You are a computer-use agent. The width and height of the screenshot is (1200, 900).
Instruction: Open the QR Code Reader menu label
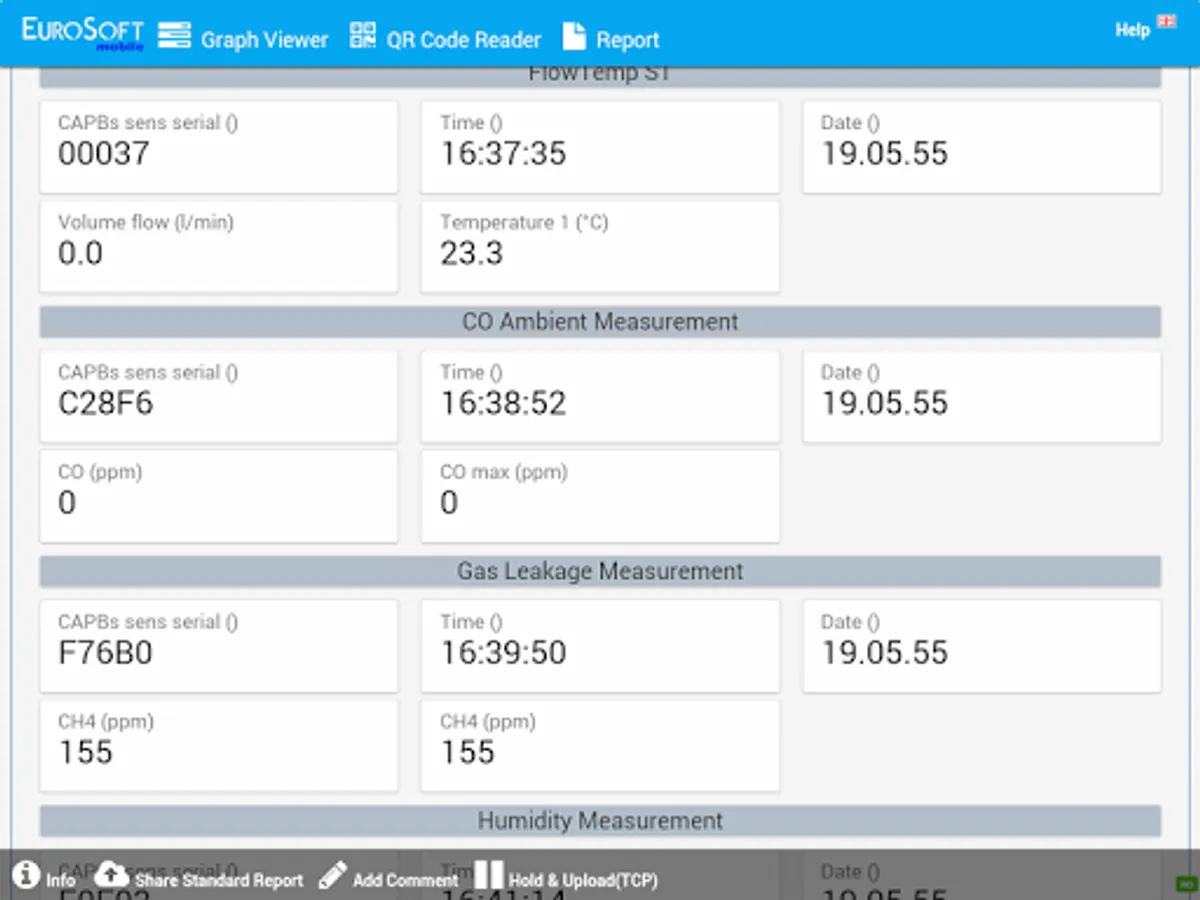click(x=464, y=40)
